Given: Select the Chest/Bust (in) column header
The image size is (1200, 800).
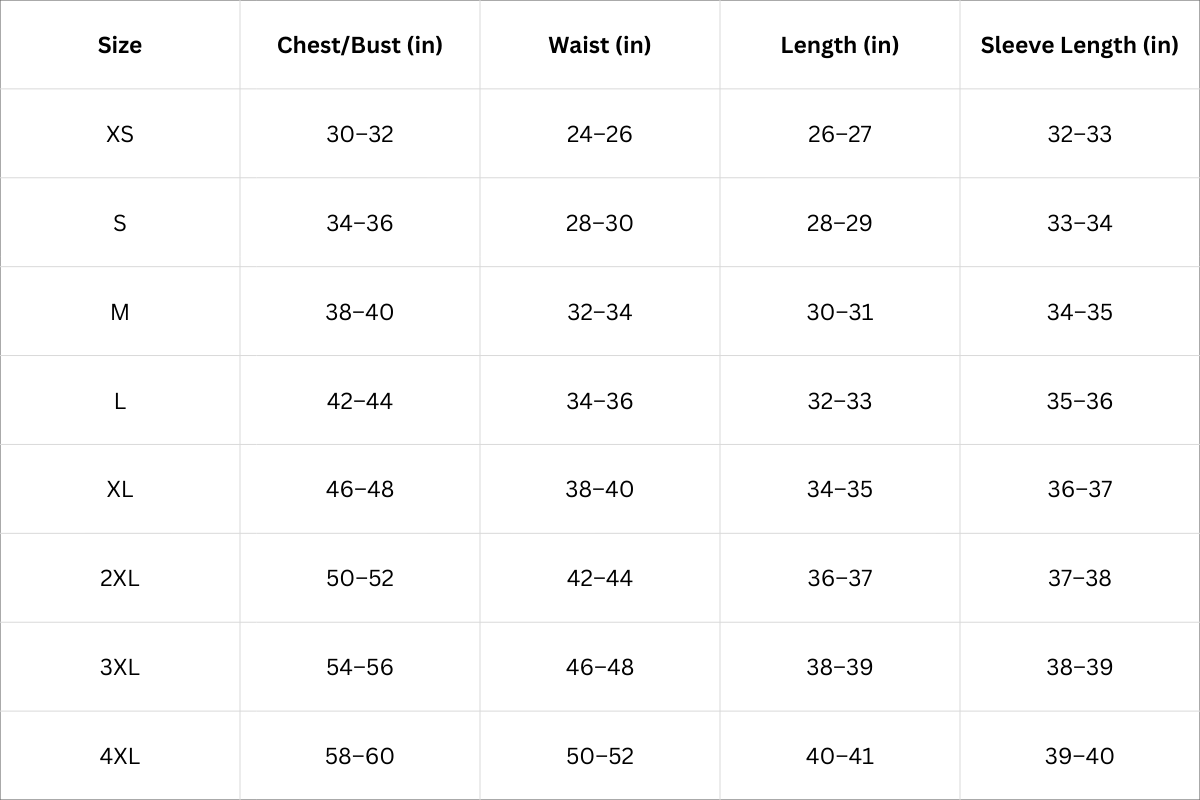Looking at the screenshot, I should pyautogui.click(x=360, y=45).
